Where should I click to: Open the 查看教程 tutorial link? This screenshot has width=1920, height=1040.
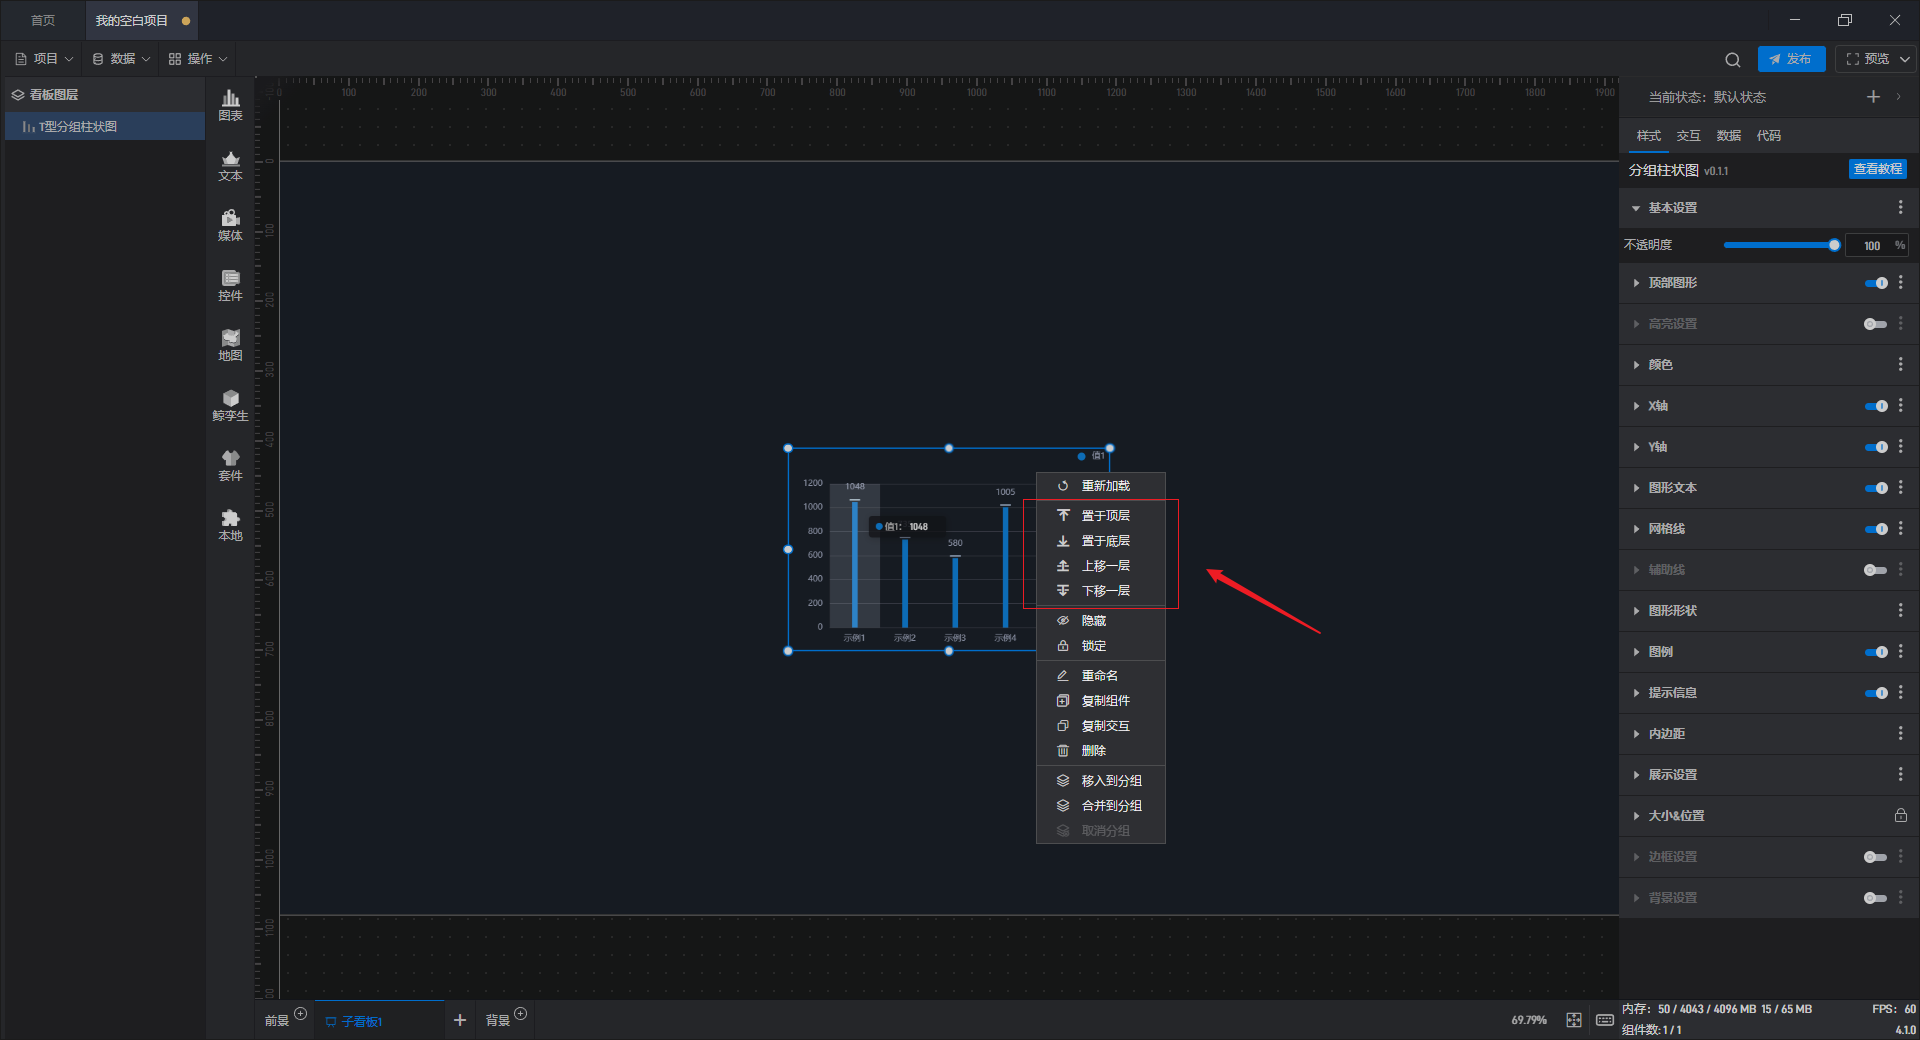[x=1877, y=170]
